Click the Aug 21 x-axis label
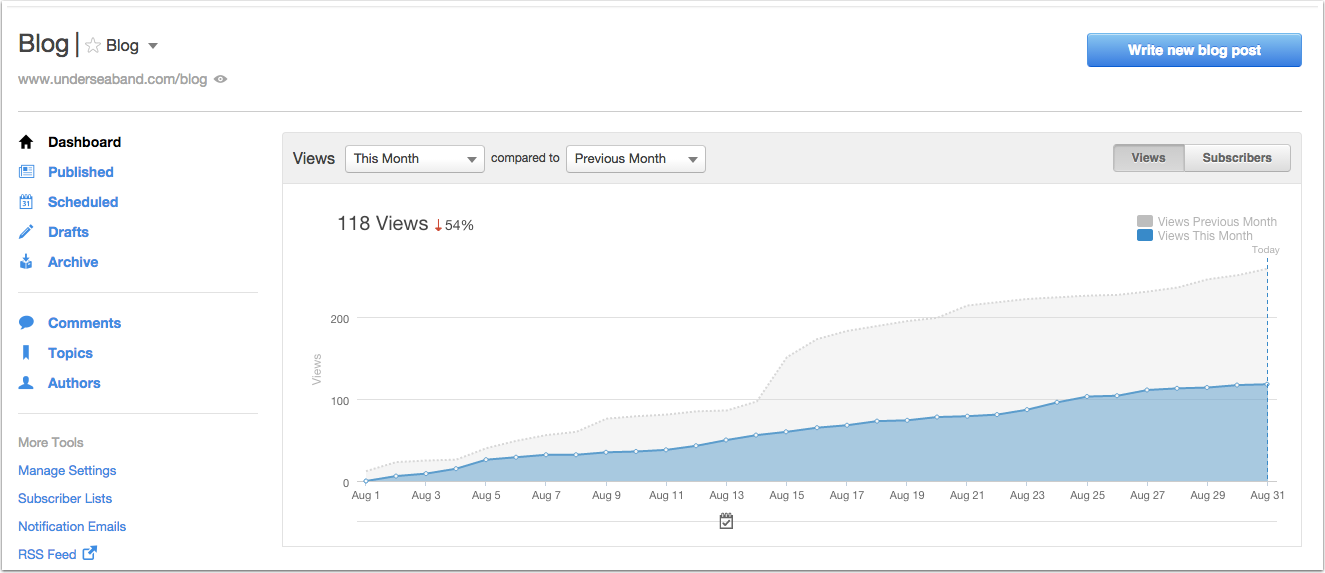 coord(967,495)
